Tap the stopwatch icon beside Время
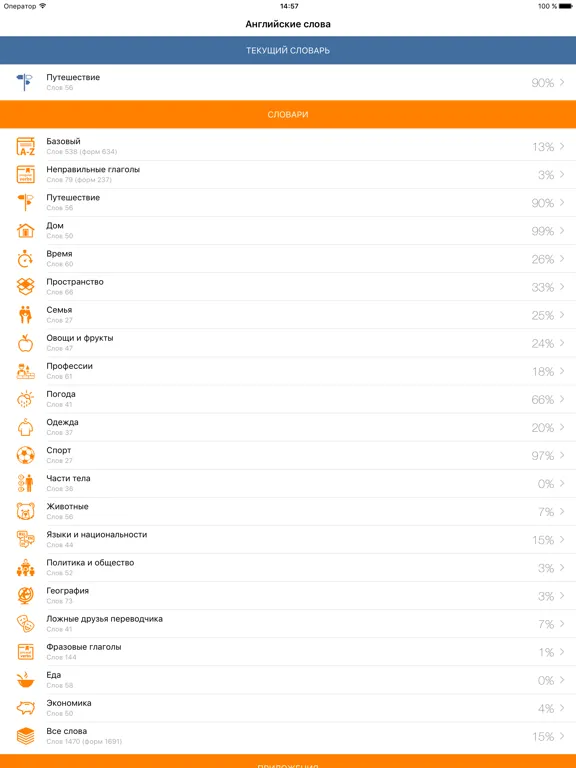This screenshot has height=768, width=576. [x=25, y=259]
